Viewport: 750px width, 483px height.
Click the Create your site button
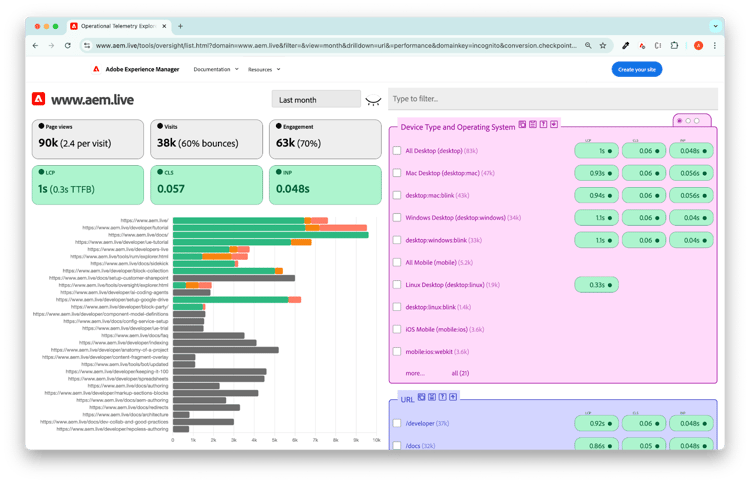(636, 69)
